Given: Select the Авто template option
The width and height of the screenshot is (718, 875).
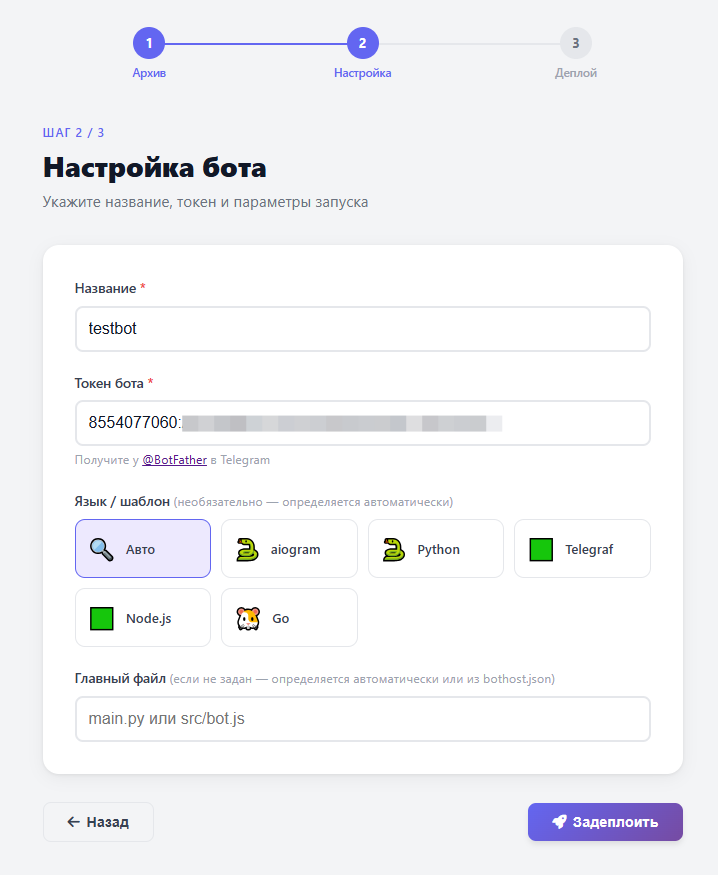Looking at the screenshot, I should pyautogui.click(x=143, y=549).
